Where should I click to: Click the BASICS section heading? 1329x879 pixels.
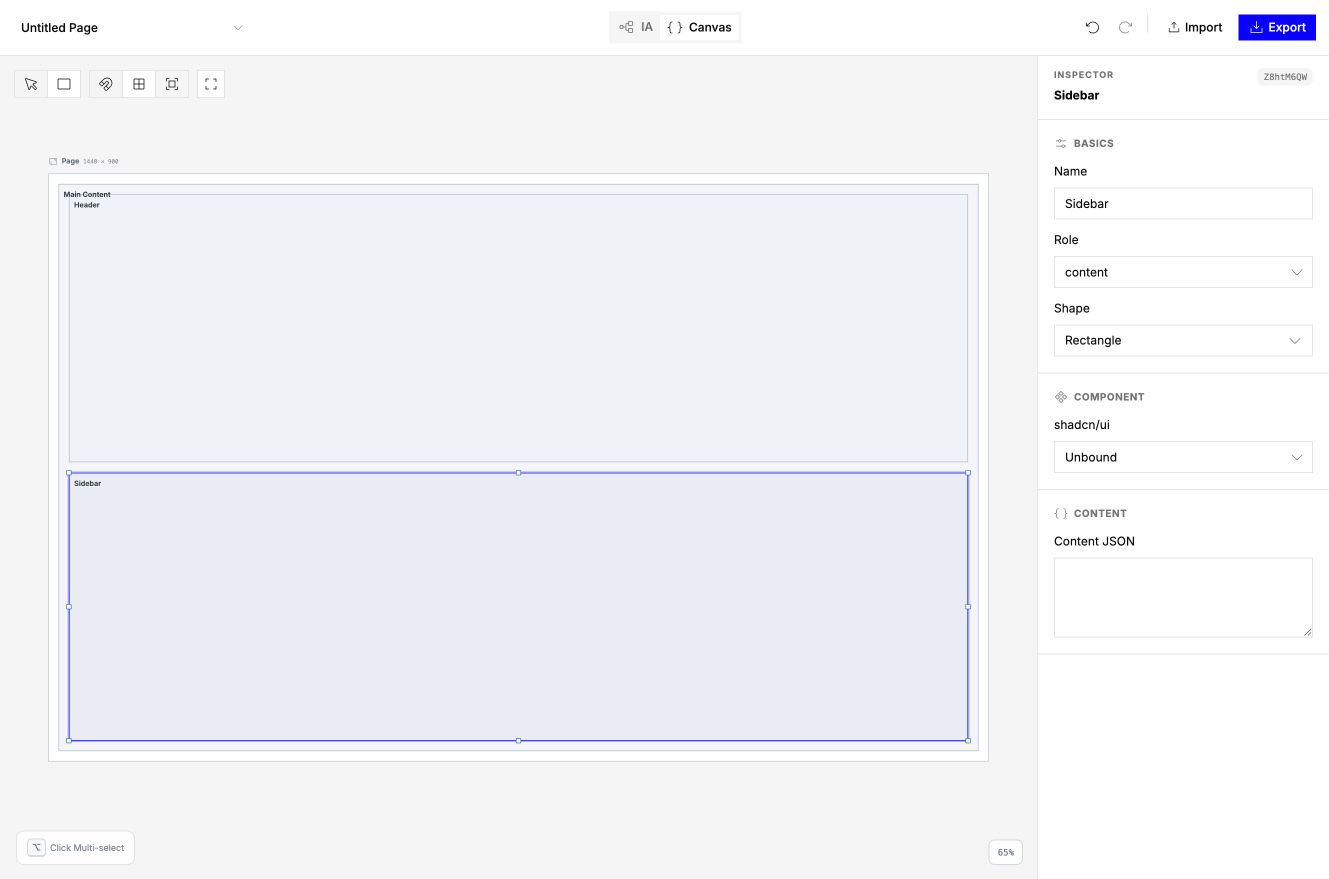coord(1094,144)
